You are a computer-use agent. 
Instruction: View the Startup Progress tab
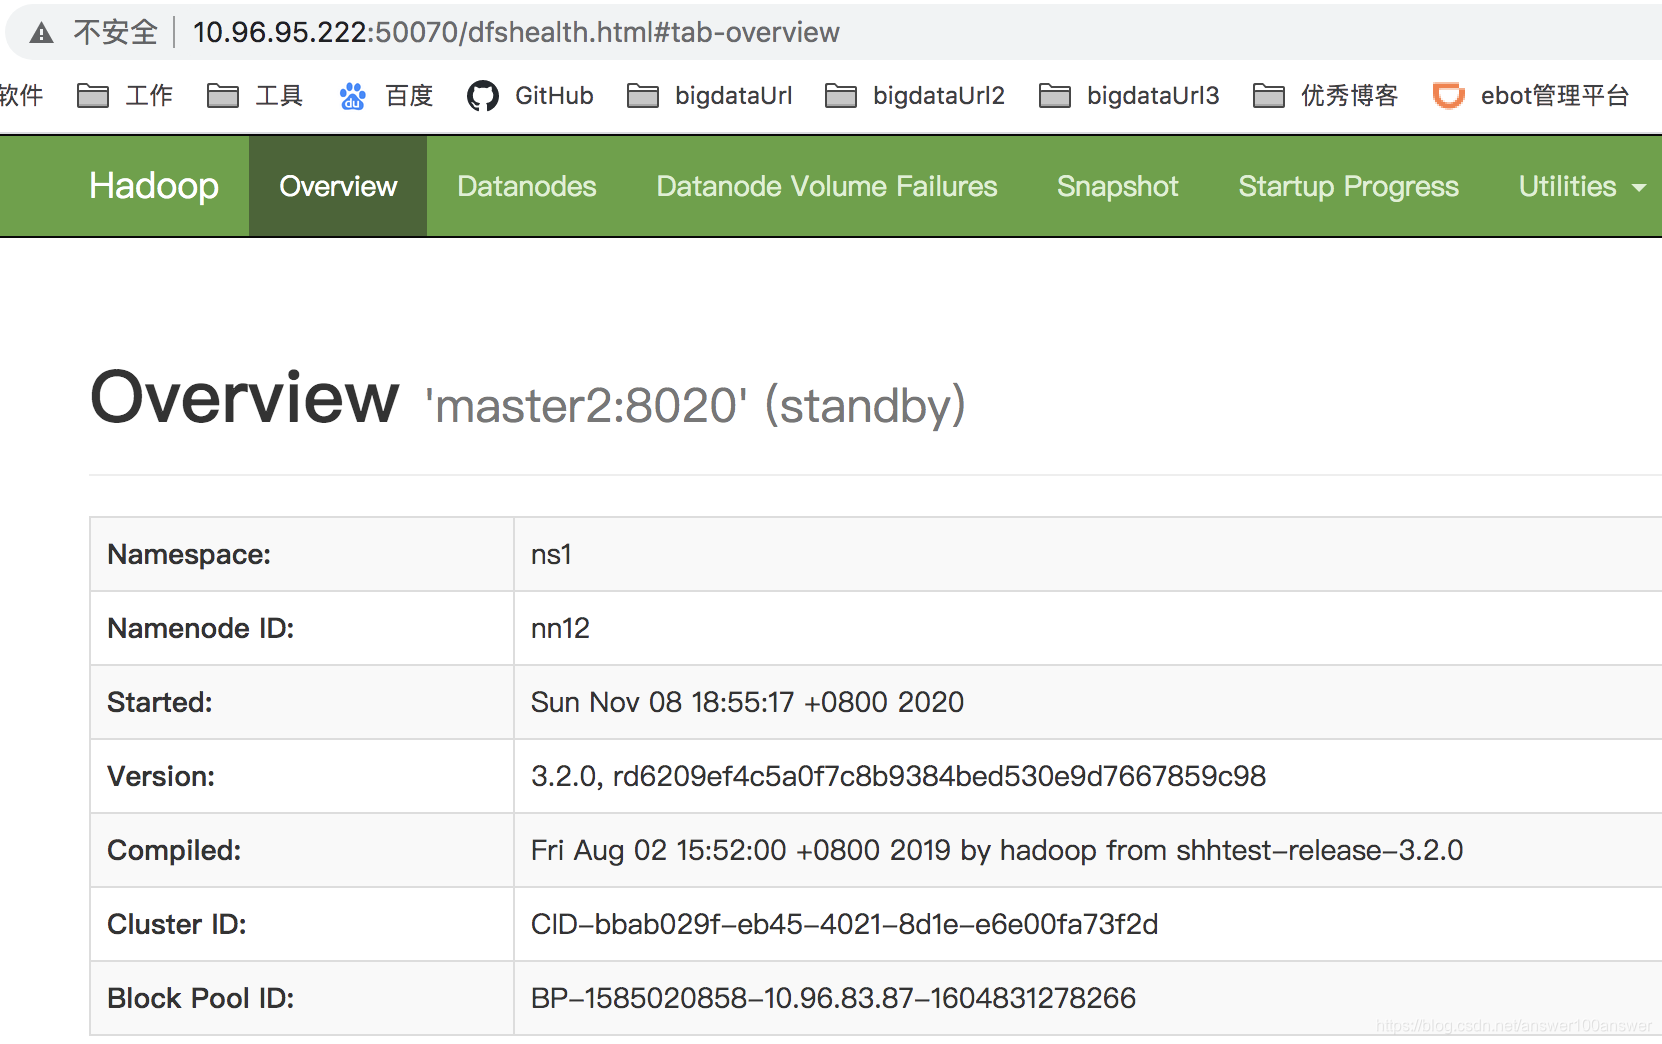(1349, 186)
